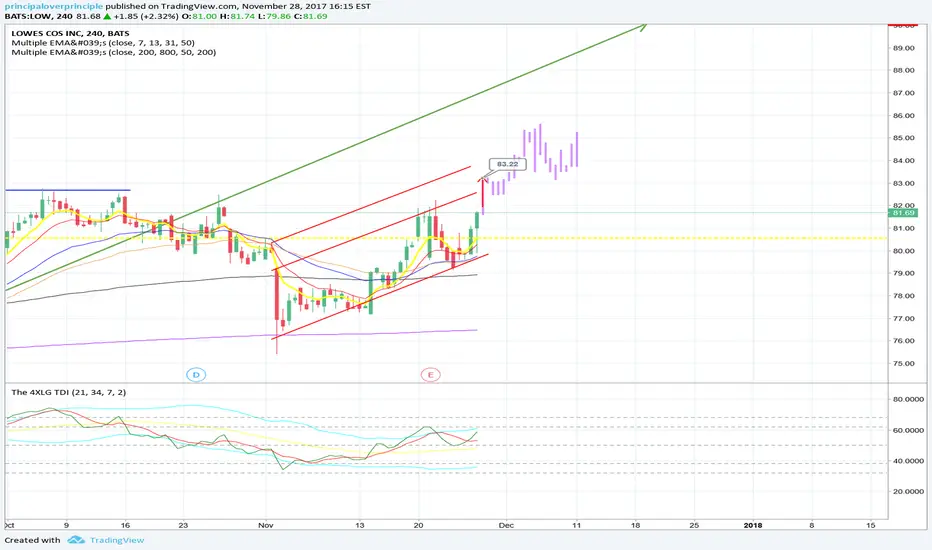Click the green 81.69 current price tag
Screen dimensions: 932x550
coord(902,213)
